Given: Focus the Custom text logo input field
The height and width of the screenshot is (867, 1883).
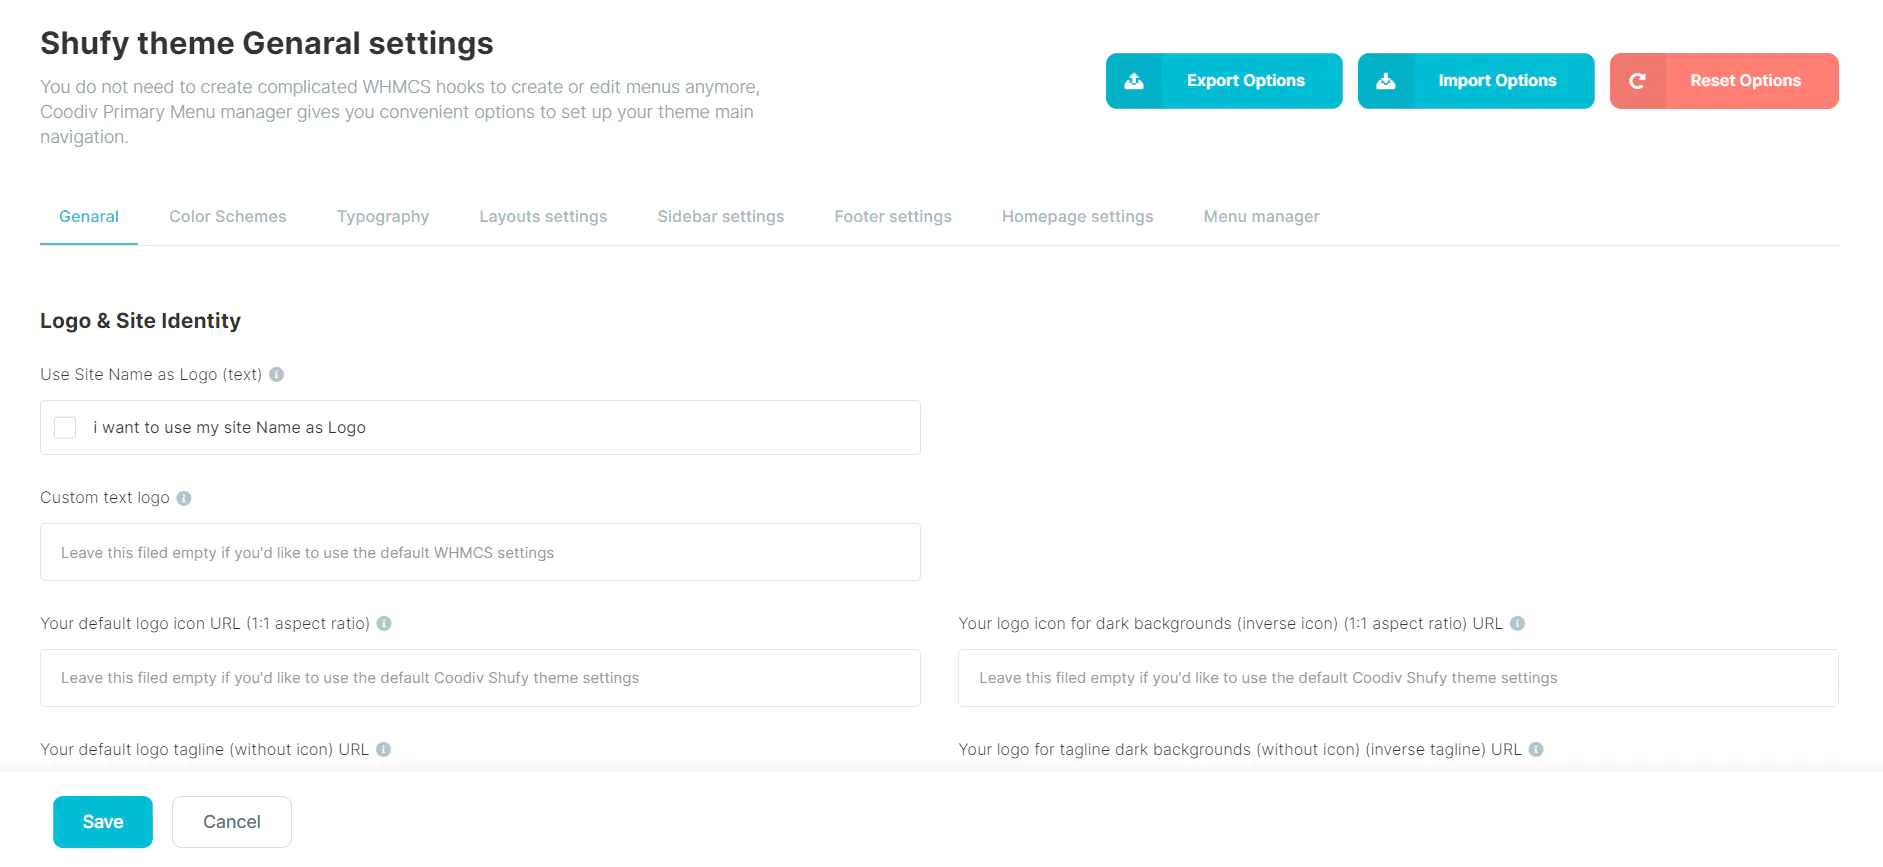Looking at the screenshot, I should click(x=480, y=552).
